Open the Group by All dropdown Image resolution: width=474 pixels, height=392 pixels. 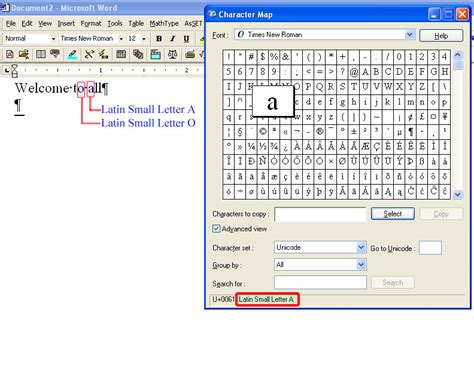361,265
